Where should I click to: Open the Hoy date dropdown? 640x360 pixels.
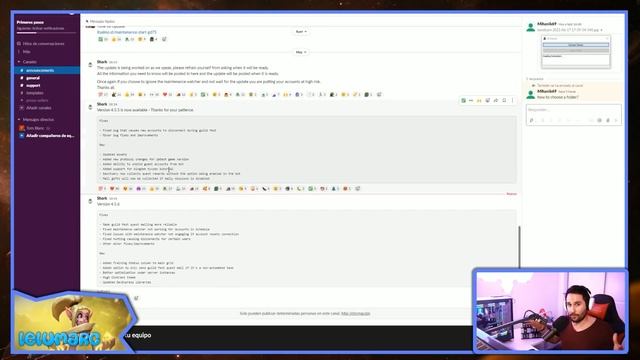click(x=301, y=52)
